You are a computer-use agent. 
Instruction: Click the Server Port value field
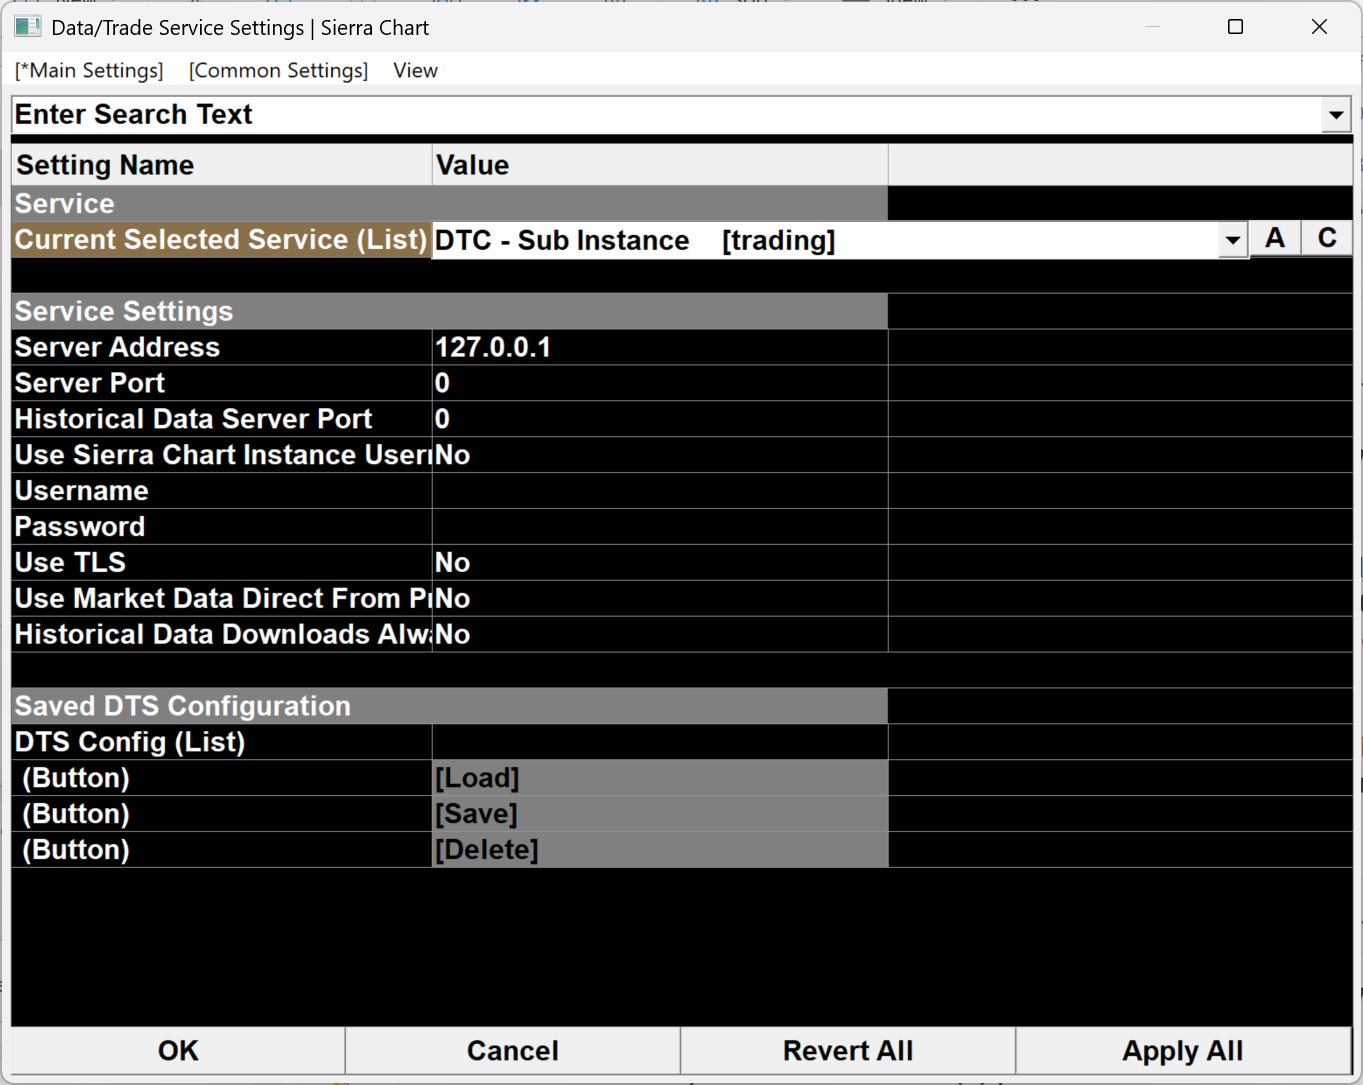[x=660, y=383]
